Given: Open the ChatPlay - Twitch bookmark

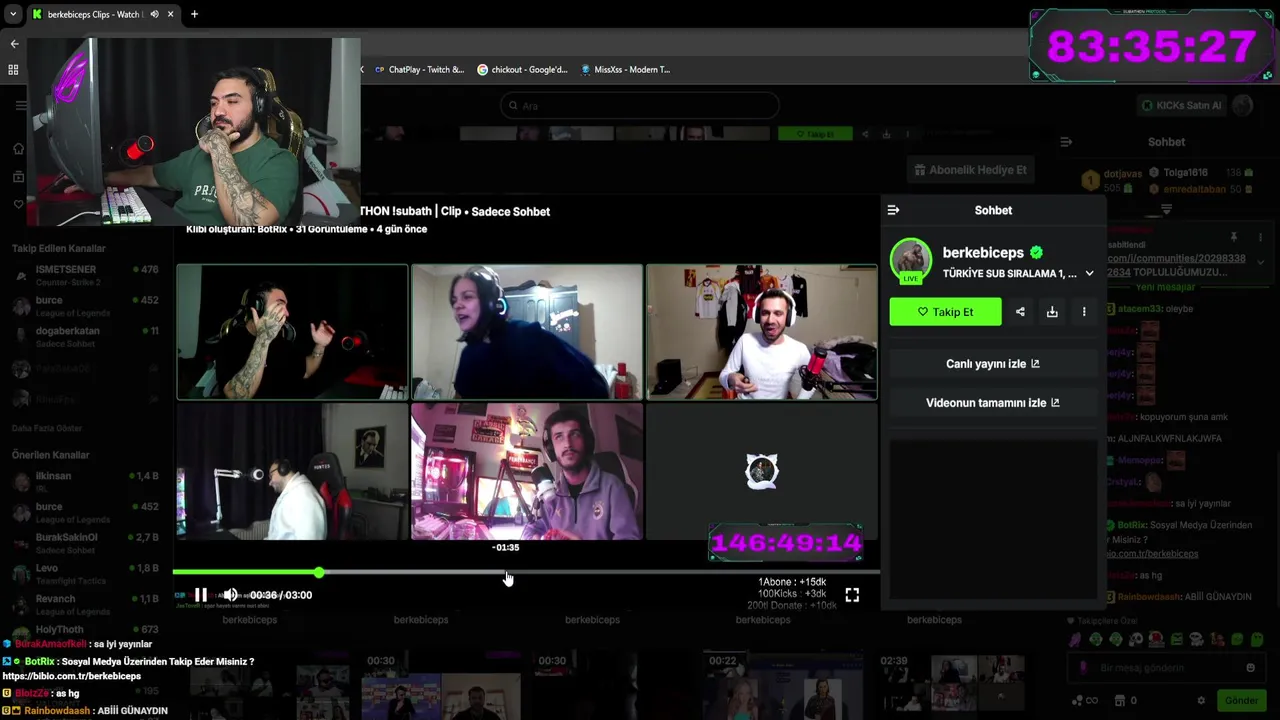Looking at the screenshot, I should (x=419, y=70).
